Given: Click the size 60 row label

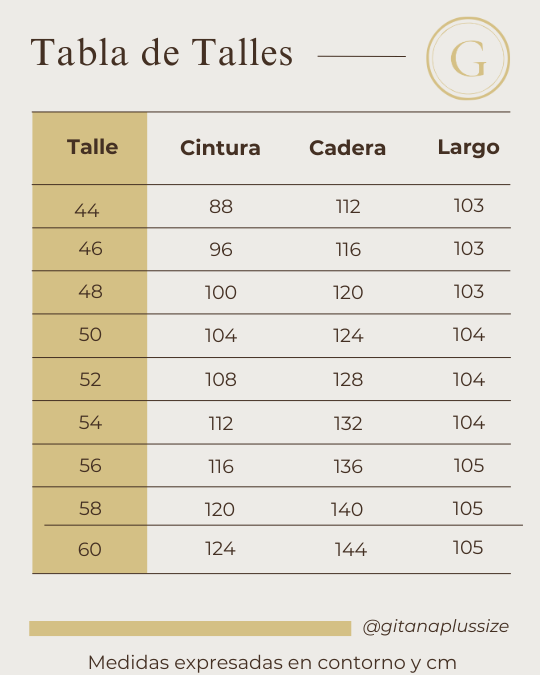Looking at the screenshot, I should pyautogui.click(x=90, y=550).
